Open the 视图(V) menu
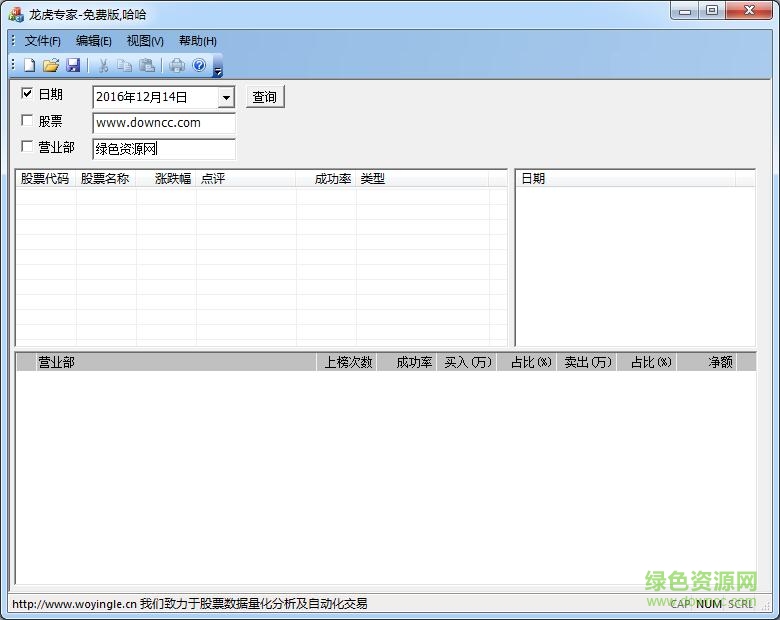This screenshot has width=780, height=620. point(145,41)
